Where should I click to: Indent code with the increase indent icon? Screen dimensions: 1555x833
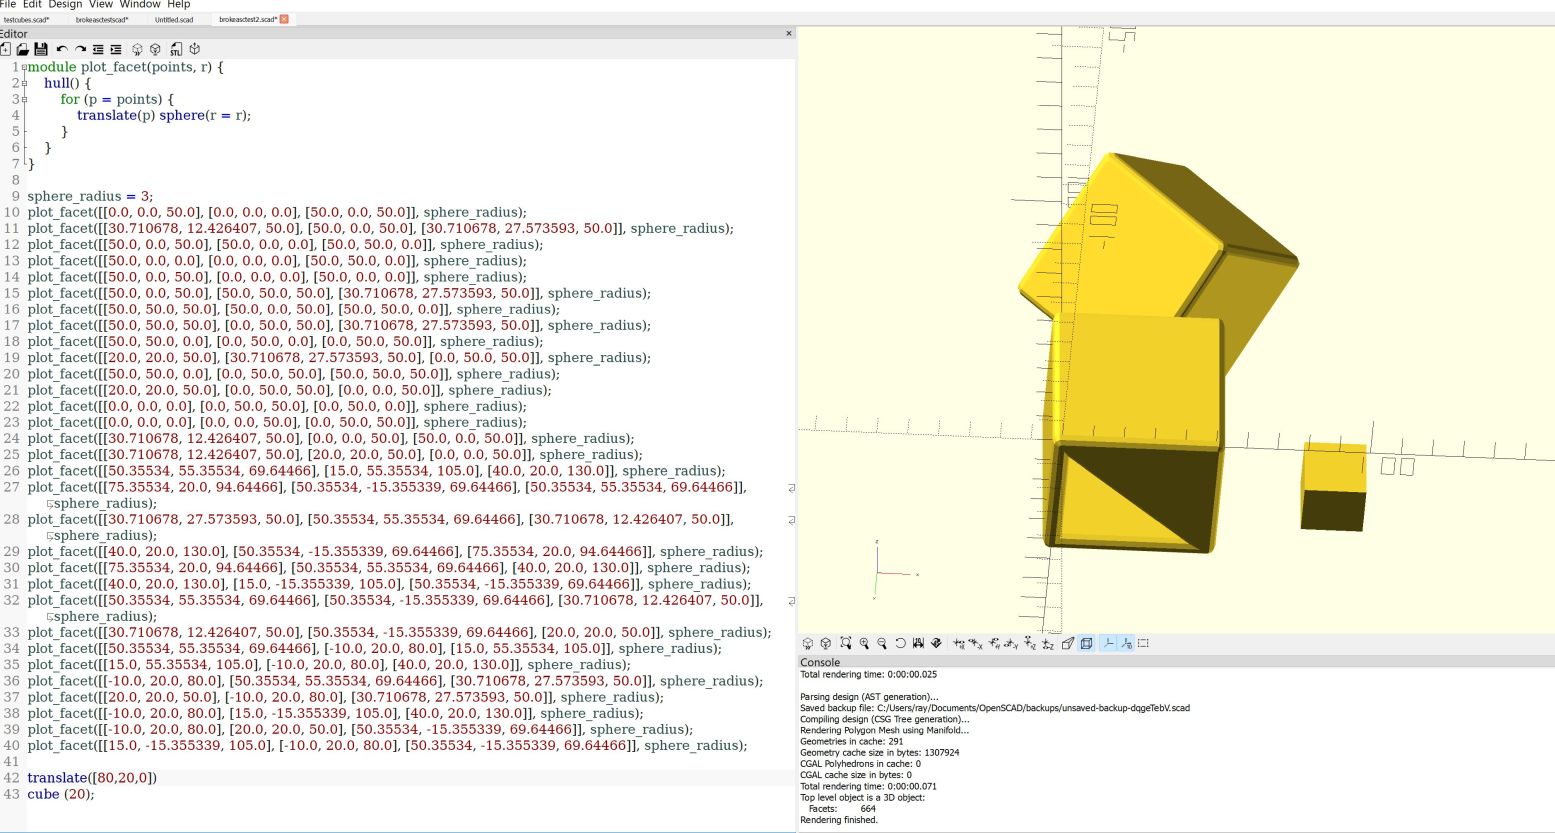(x=116, y=49)
